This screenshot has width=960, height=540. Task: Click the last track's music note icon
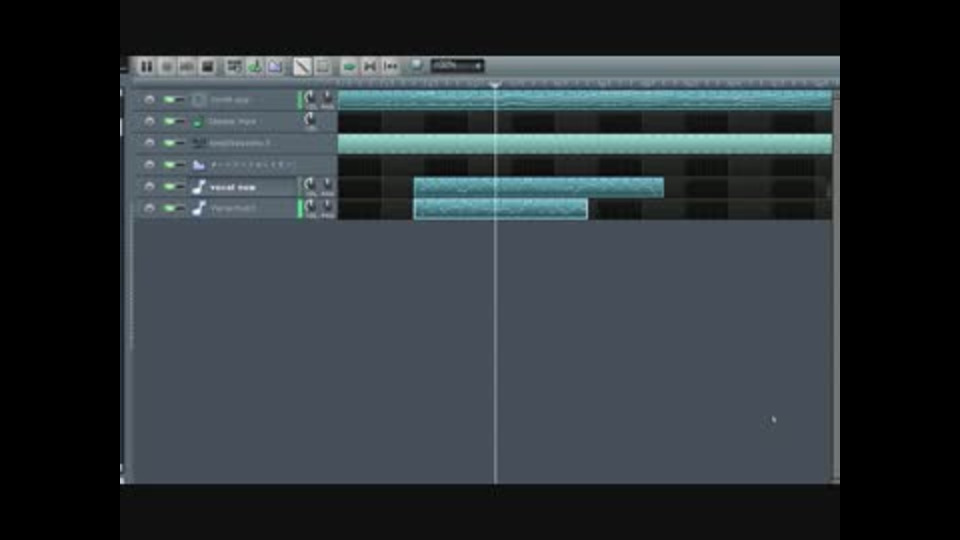(x=198, y=208)
